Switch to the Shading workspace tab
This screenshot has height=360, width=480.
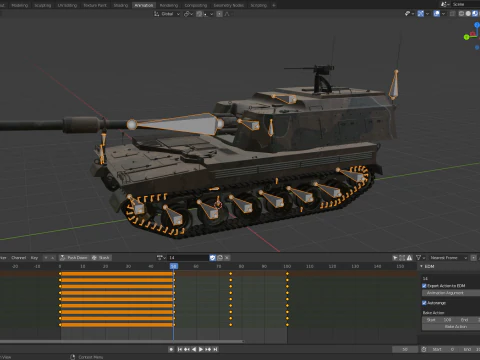point(121,5)
